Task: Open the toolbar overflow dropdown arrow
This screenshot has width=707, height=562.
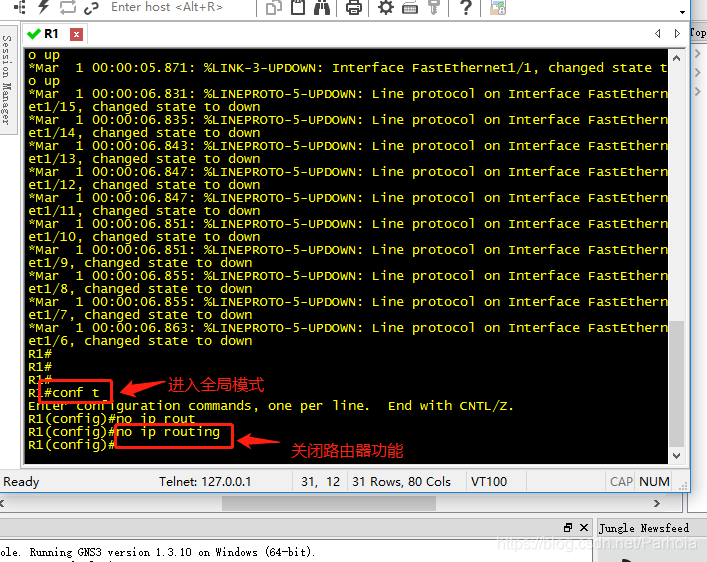Action: pyautogui.click(x=682, y=12)
